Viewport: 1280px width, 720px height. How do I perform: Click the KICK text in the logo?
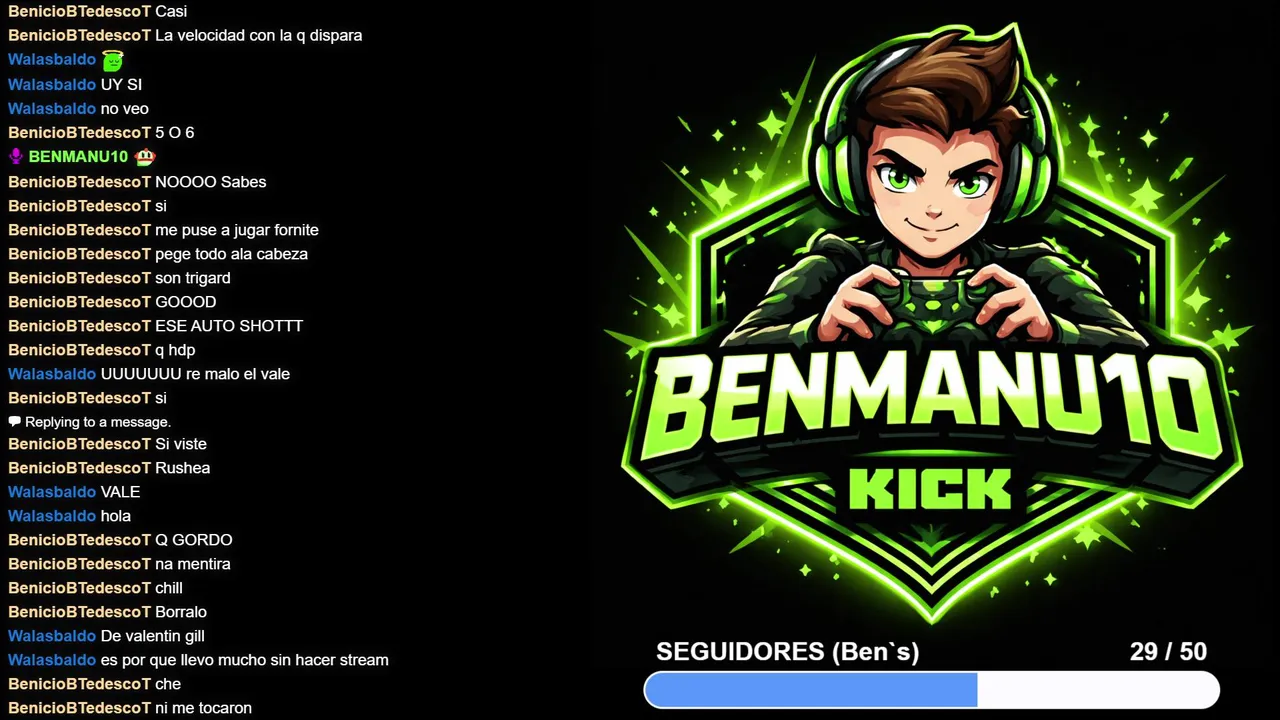(930, 490)
